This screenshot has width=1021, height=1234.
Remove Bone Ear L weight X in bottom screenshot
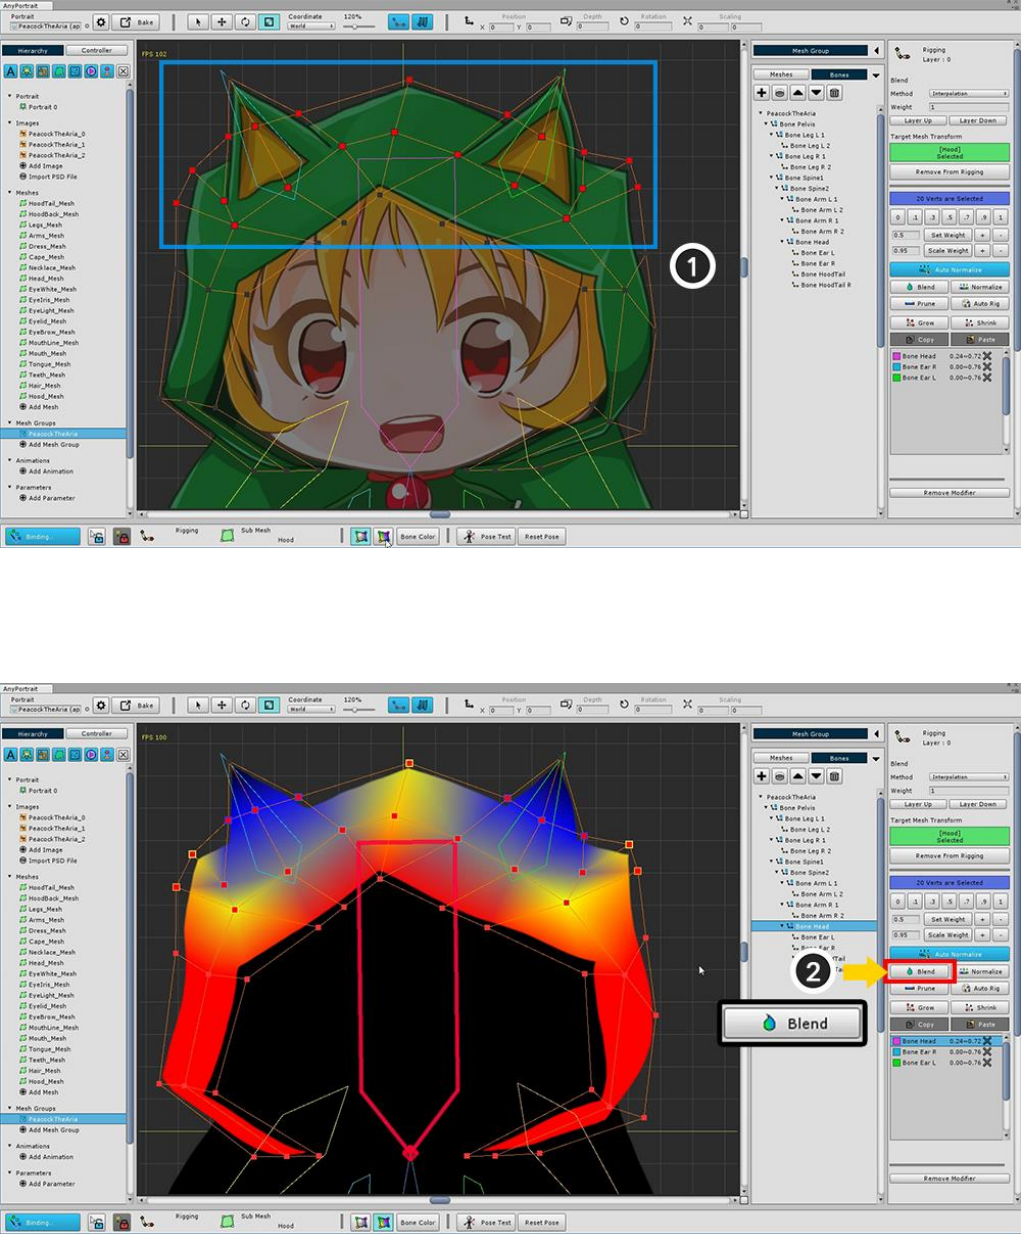tap(987, 1063)
